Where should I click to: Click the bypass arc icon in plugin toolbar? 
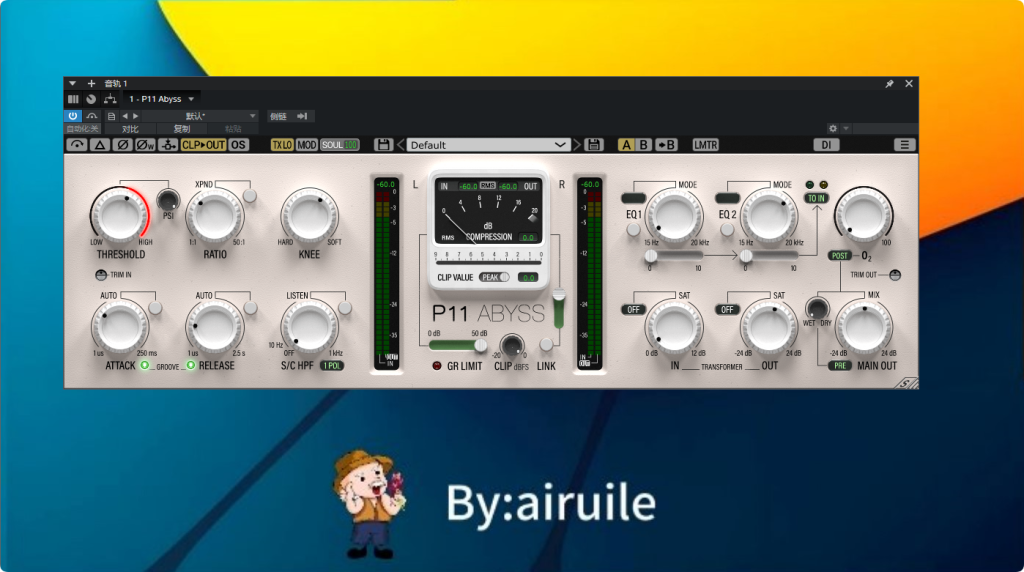click(x=77, y=145)
